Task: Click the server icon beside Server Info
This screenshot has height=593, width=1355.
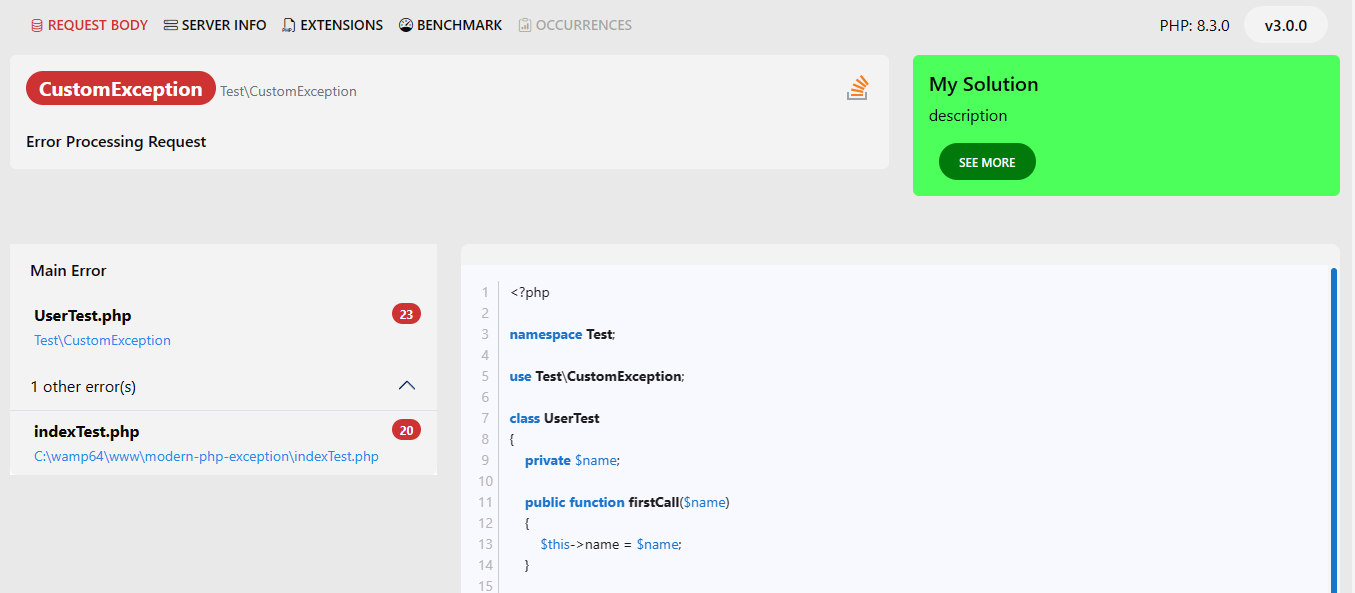Action: coord(171,25)
